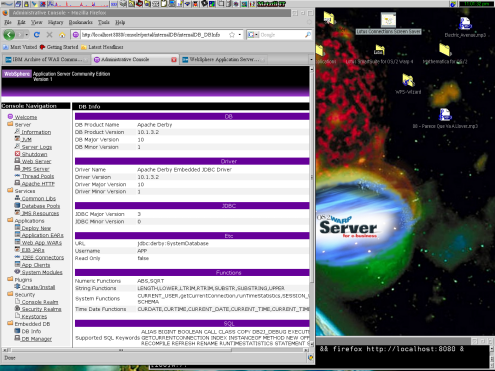Click the stop loading X icon
The height and width of the screenshot is (371, 495).
pyautogui.click(x=49, y=35)
